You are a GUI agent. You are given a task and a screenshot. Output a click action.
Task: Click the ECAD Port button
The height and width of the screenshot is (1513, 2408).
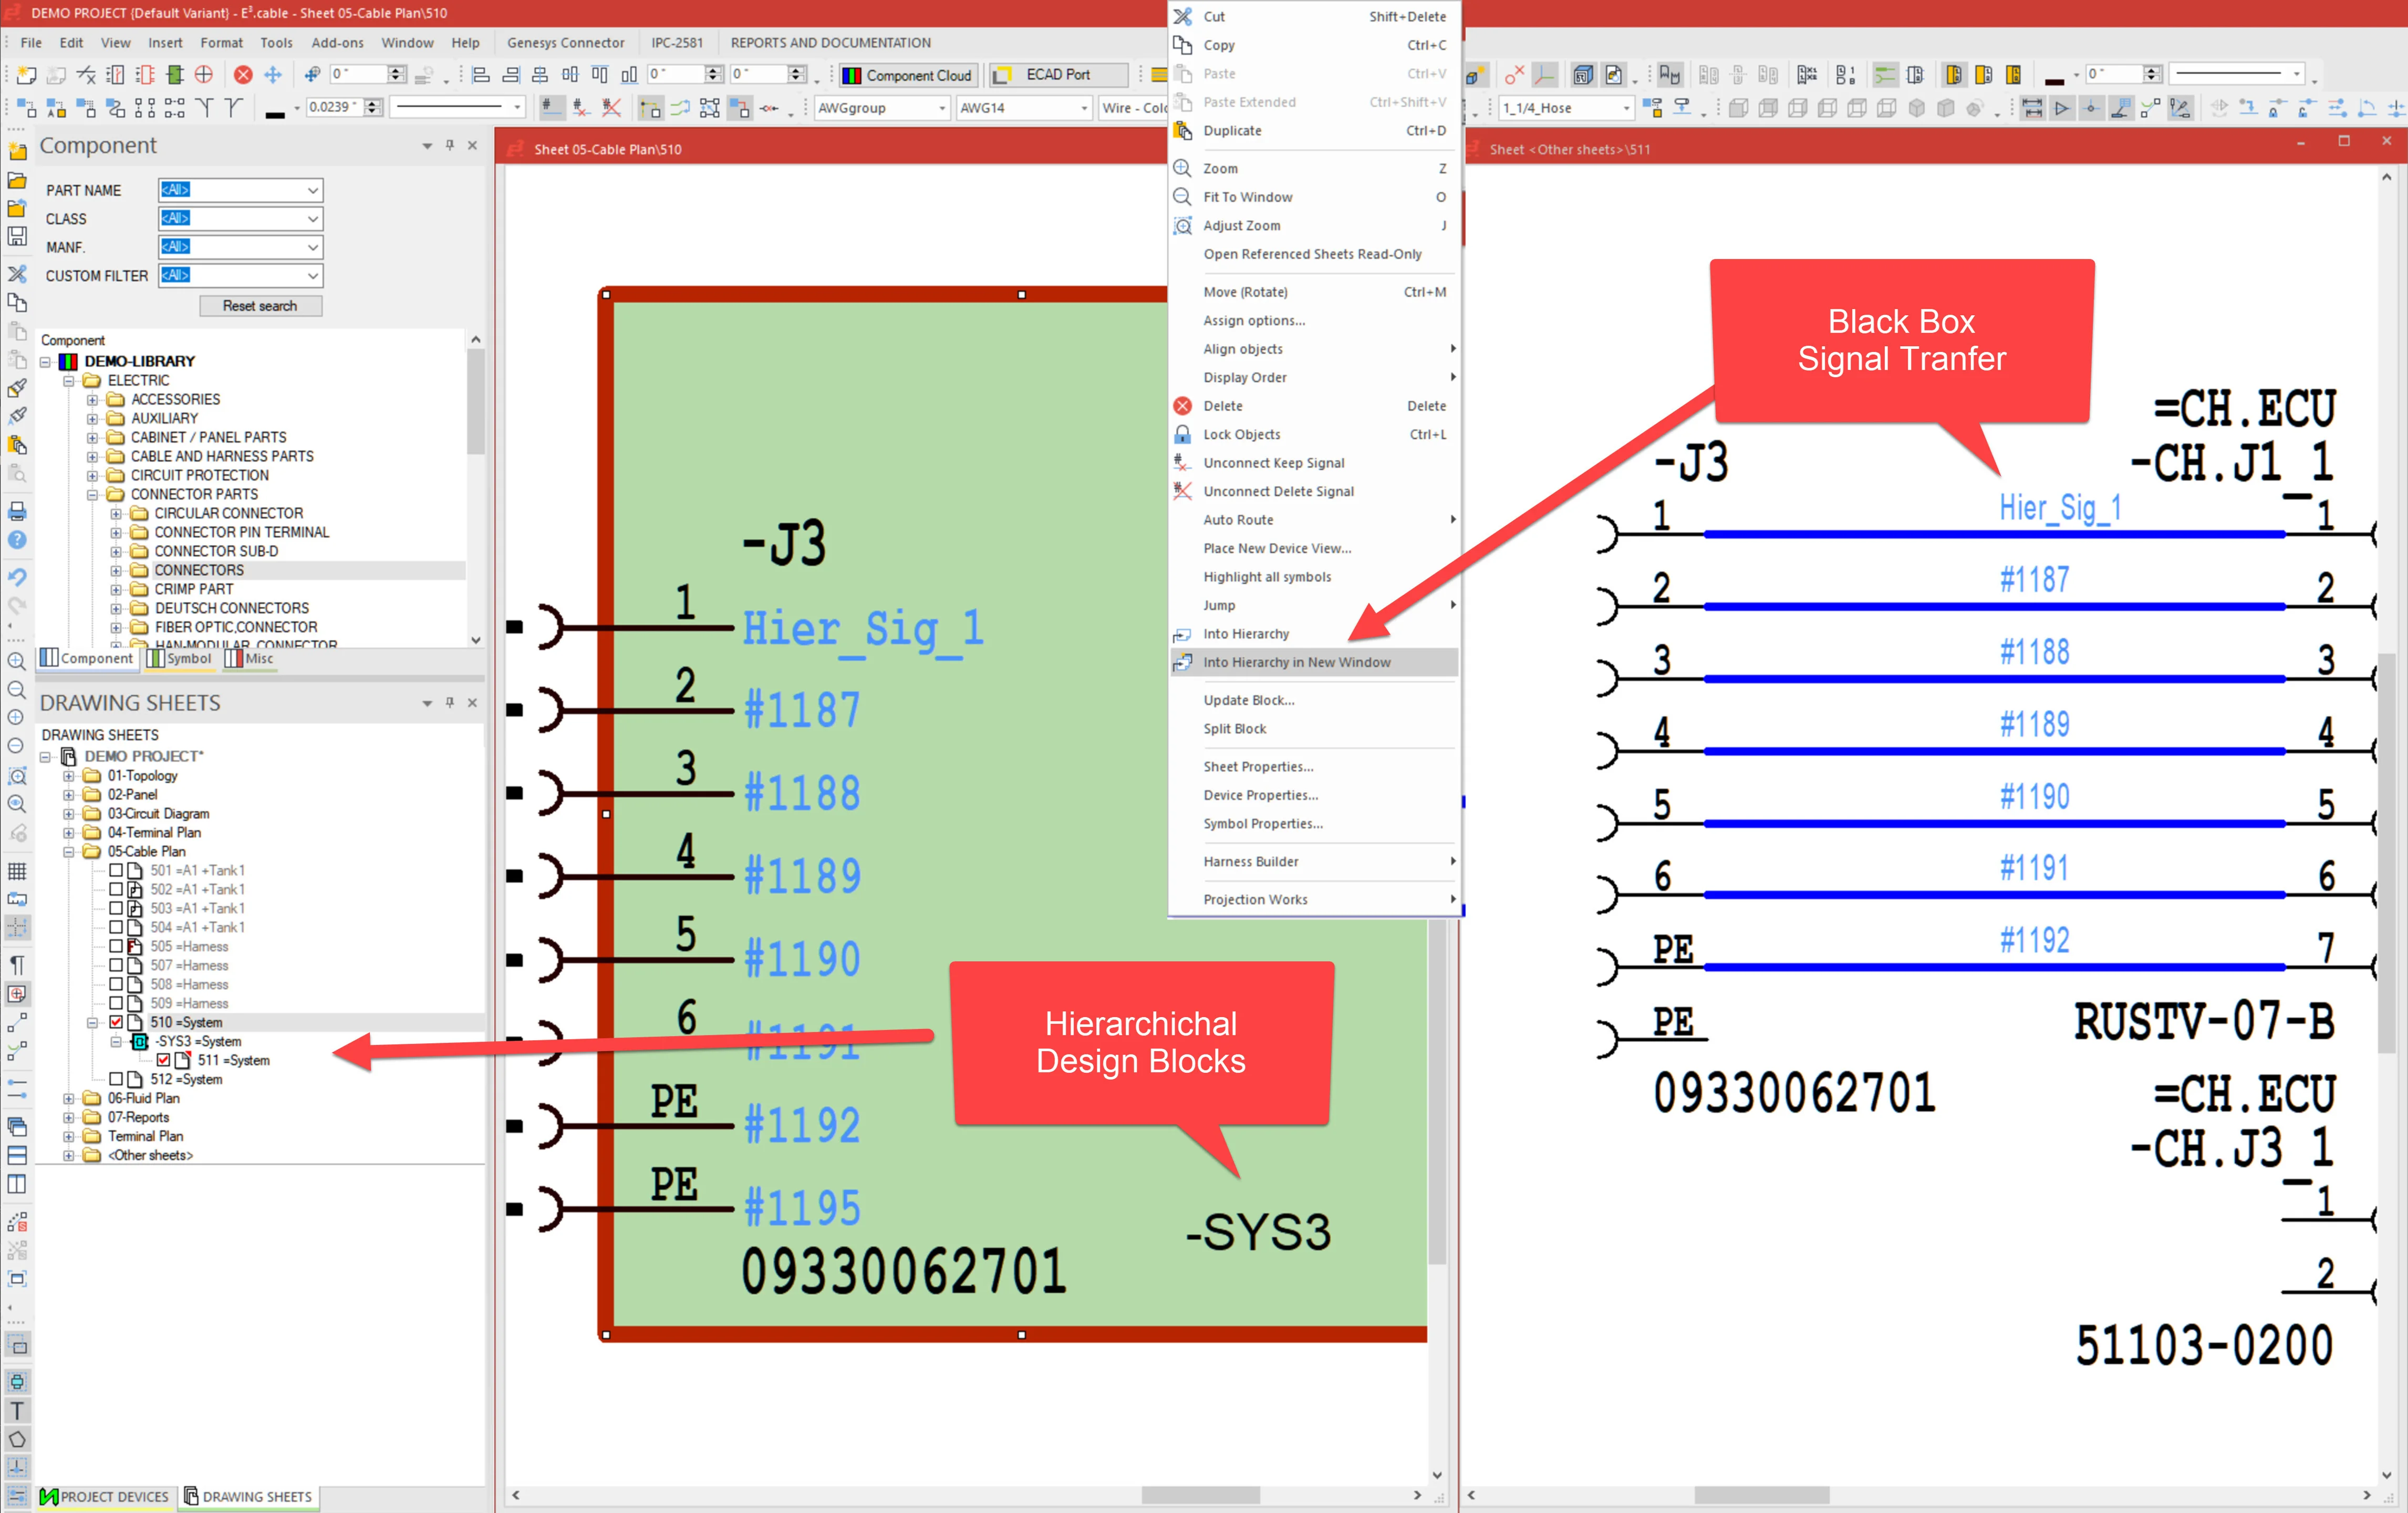1057,75
